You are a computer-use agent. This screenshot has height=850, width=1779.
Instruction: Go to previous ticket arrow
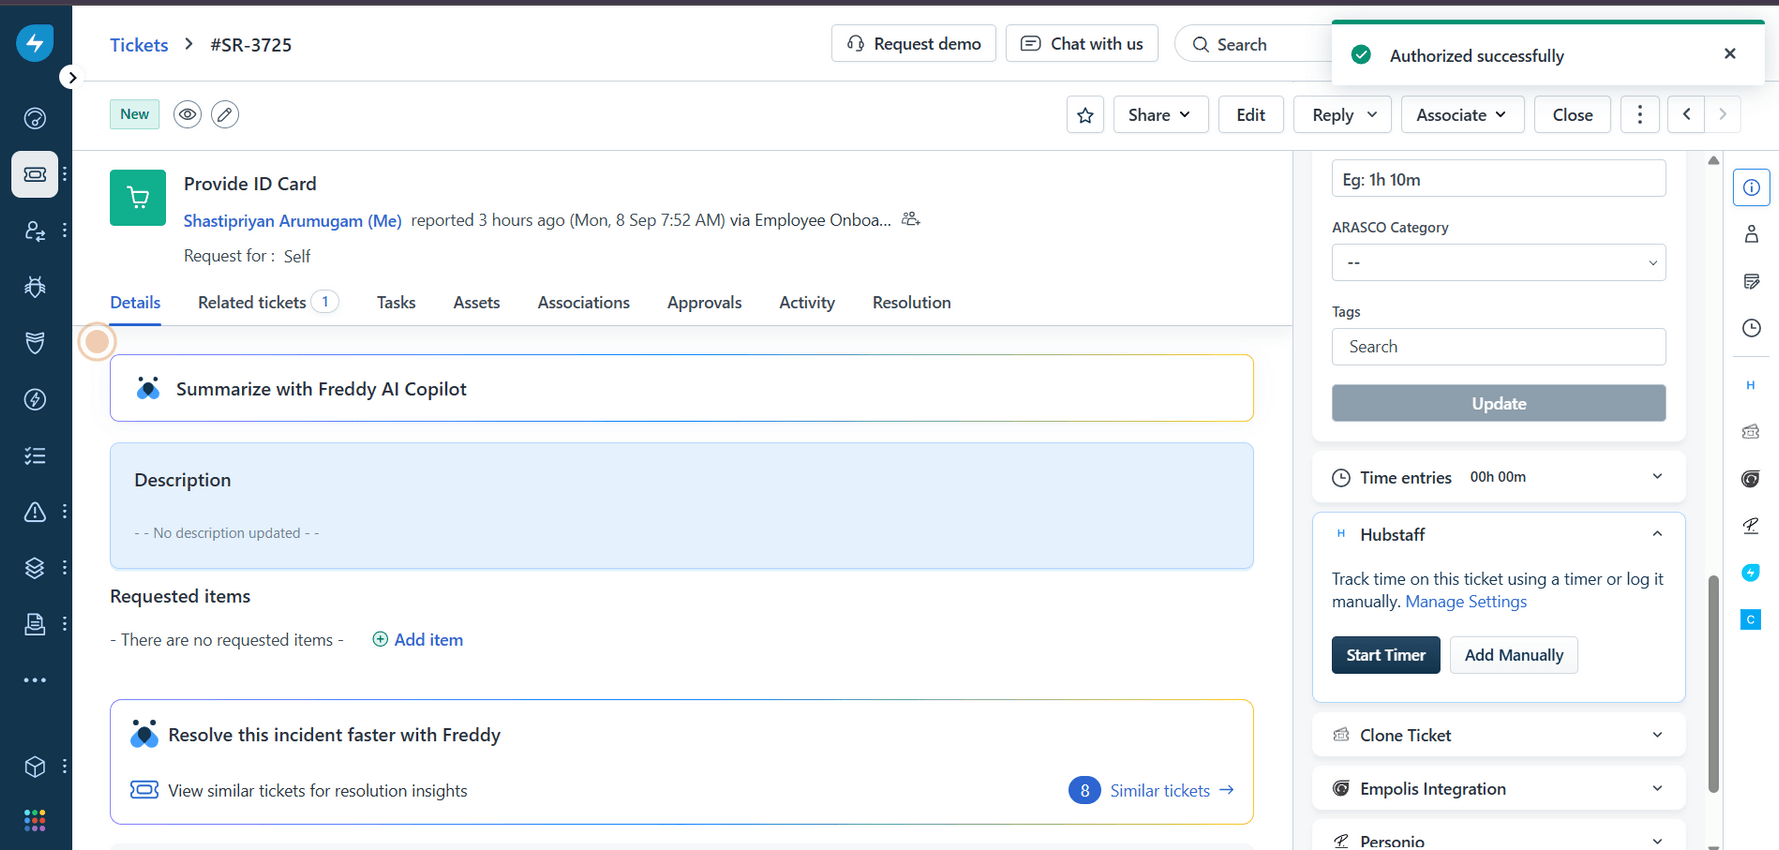pyautogui.click(x=1686, y=115)
